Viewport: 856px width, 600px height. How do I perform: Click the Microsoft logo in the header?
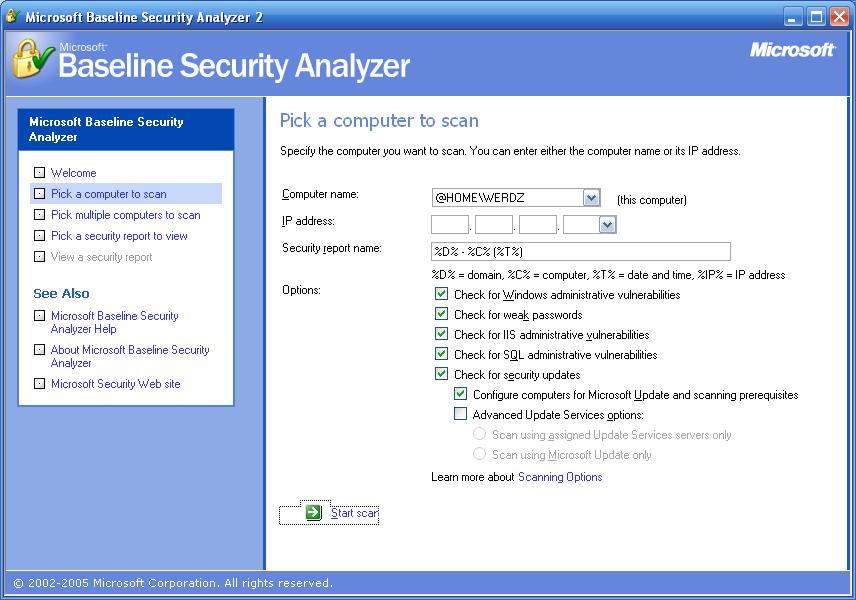coord(792,50)
